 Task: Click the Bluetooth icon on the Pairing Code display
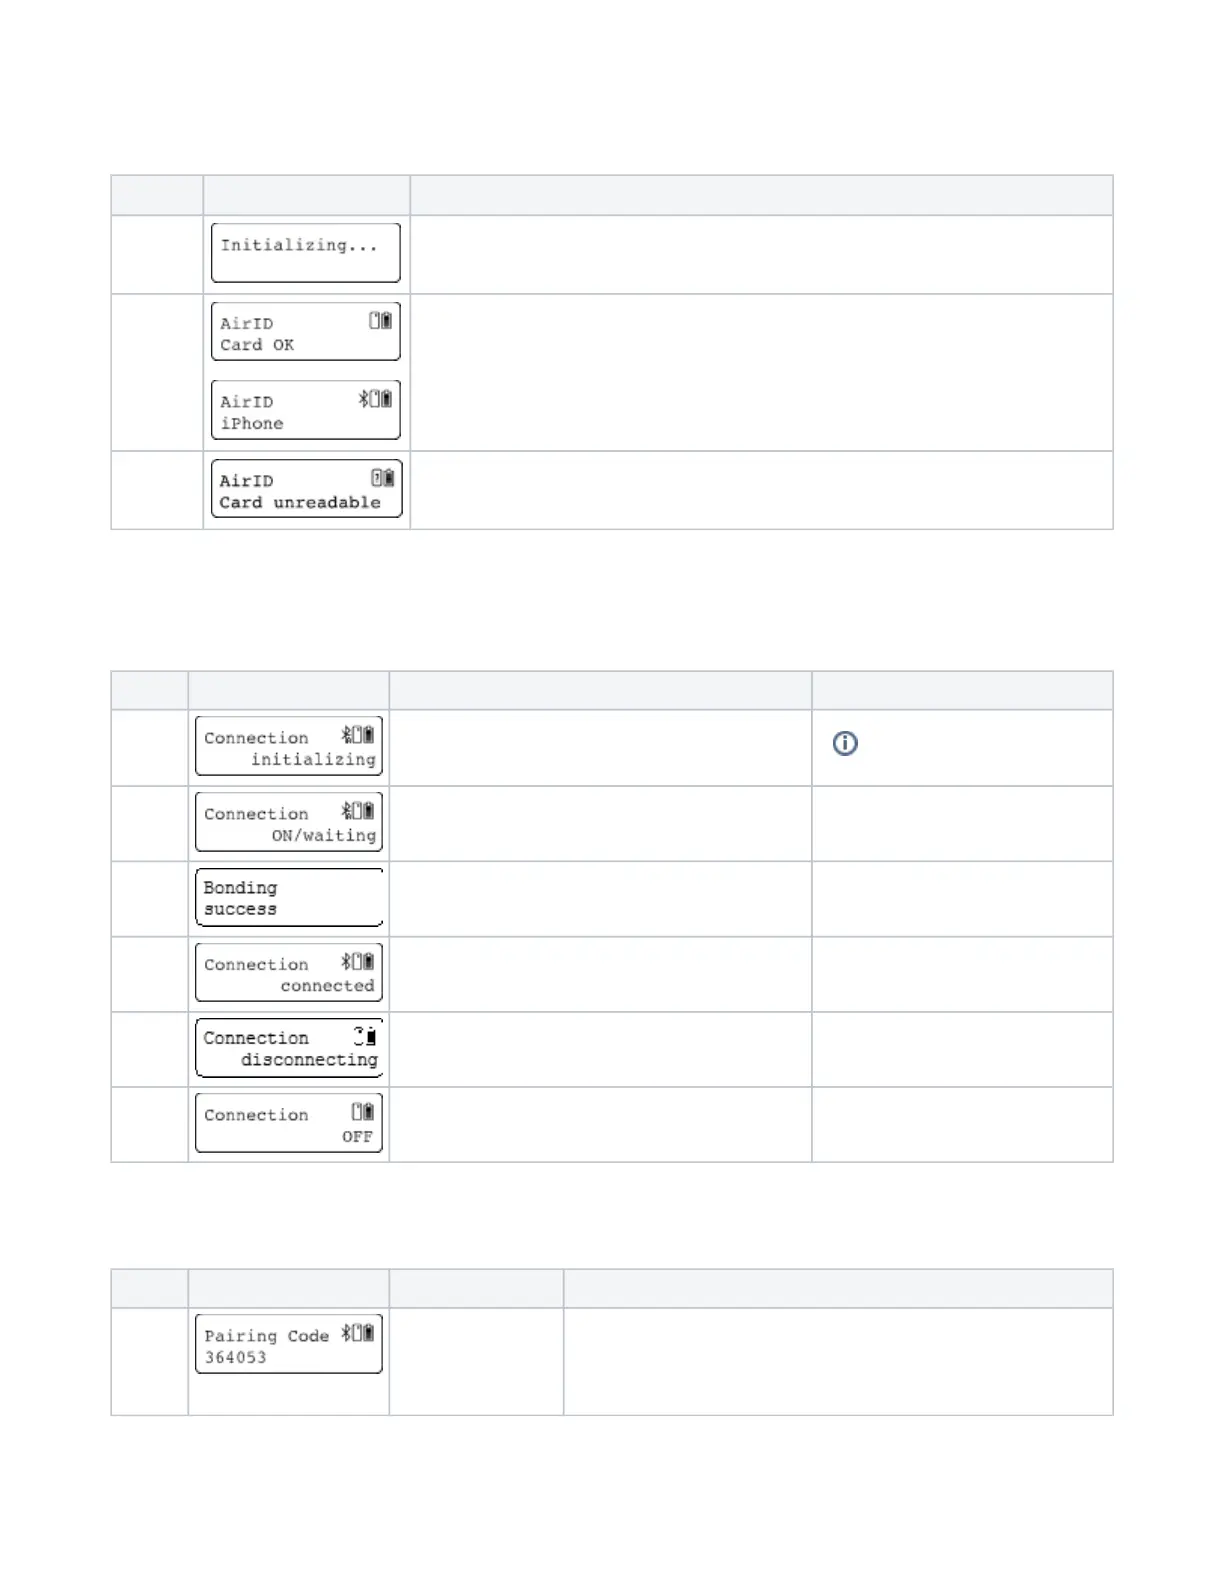[346, 1333]
